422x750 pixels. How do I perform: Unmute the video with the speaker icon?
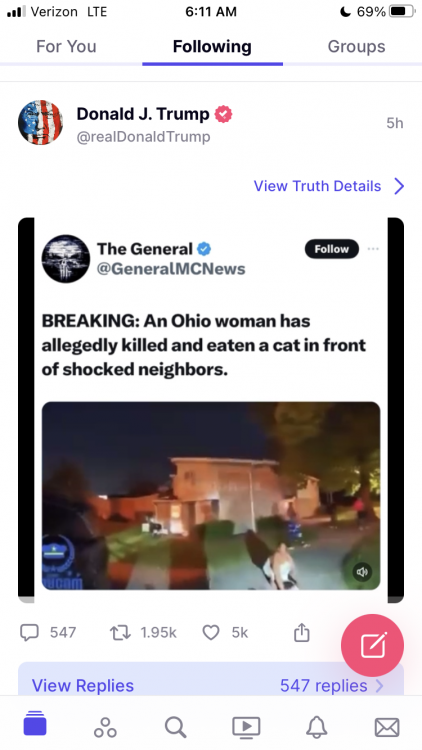click(362, 572)
